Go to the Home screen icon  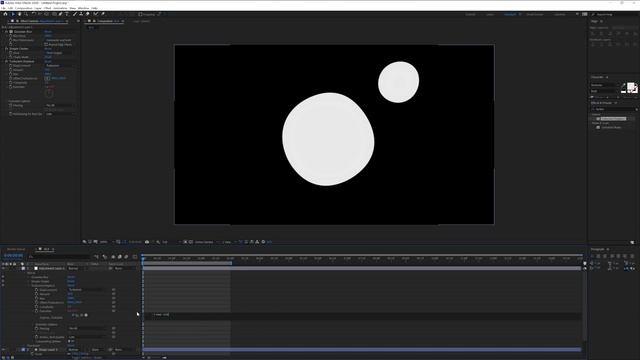click(5, 14)
